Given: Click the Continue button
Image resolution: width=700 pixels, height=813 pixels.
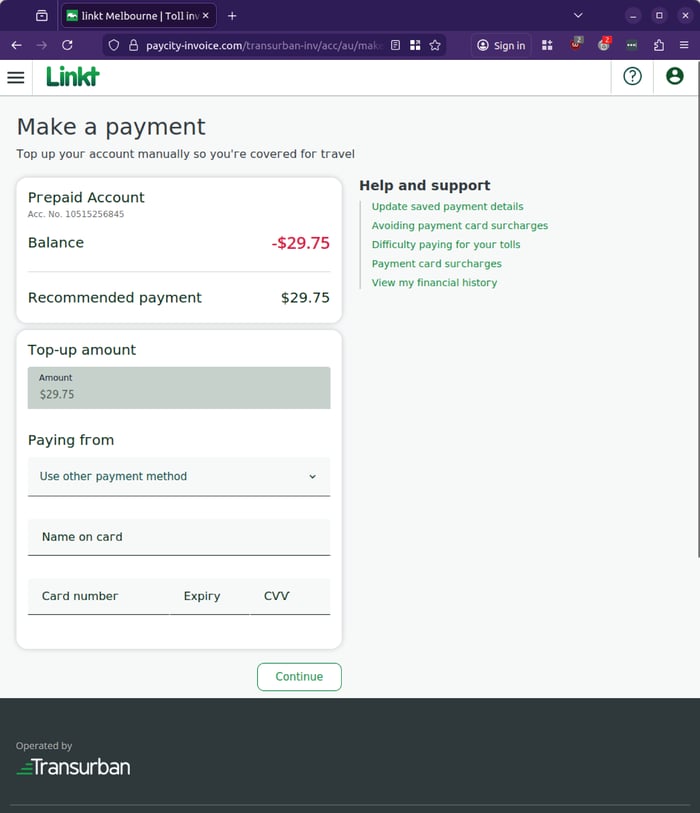Looking at the screenshot, I should 299,676.
